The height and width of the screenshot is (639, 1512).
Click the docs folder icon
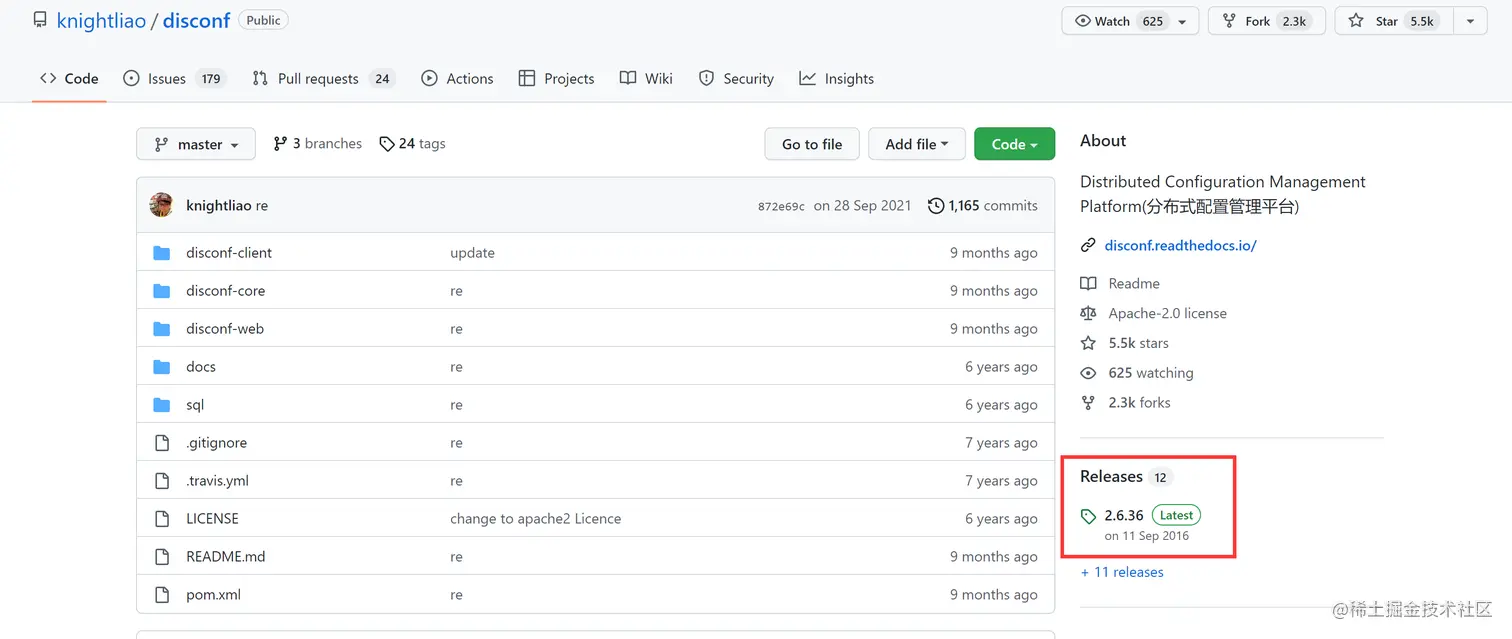pyautogui.click(x=162, y=367)
